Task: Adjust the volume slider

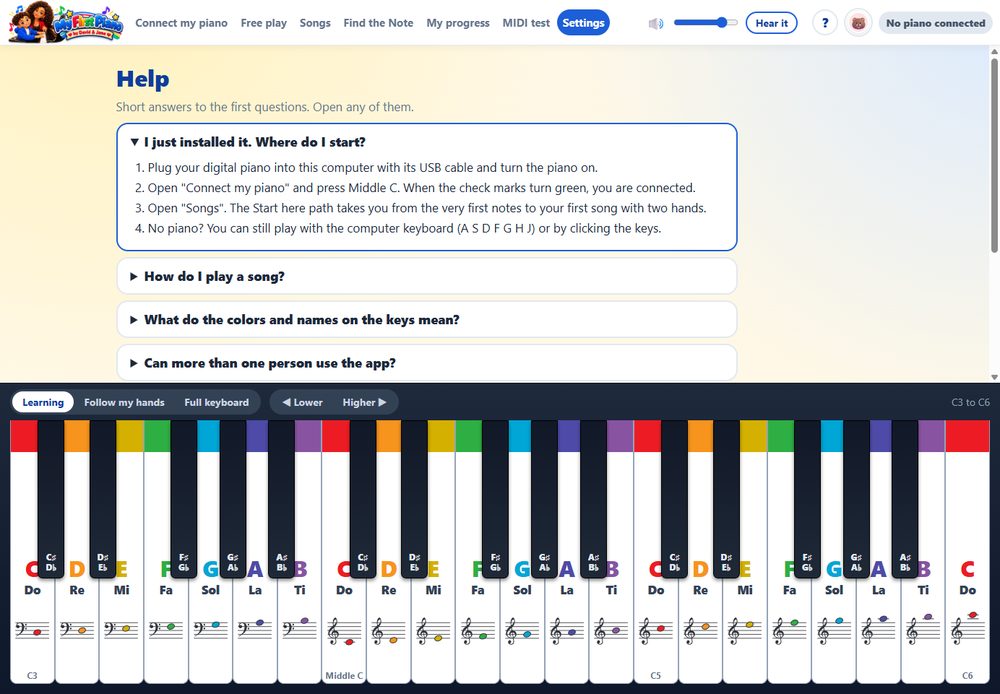Action: (705, 23)
